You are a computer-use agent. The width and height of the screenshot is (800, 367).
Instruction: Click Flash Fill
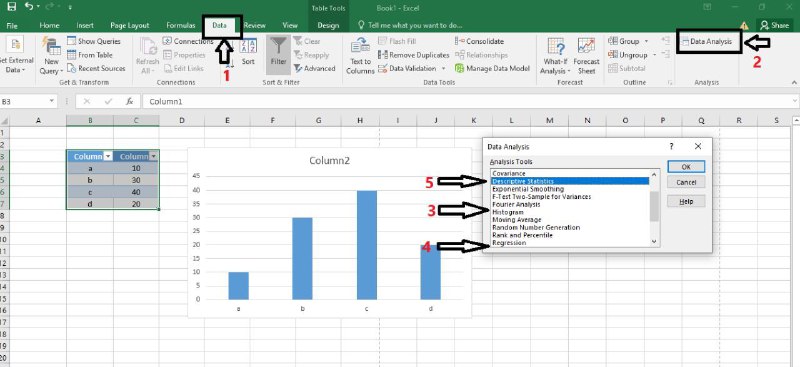click(x=397, y=41)
